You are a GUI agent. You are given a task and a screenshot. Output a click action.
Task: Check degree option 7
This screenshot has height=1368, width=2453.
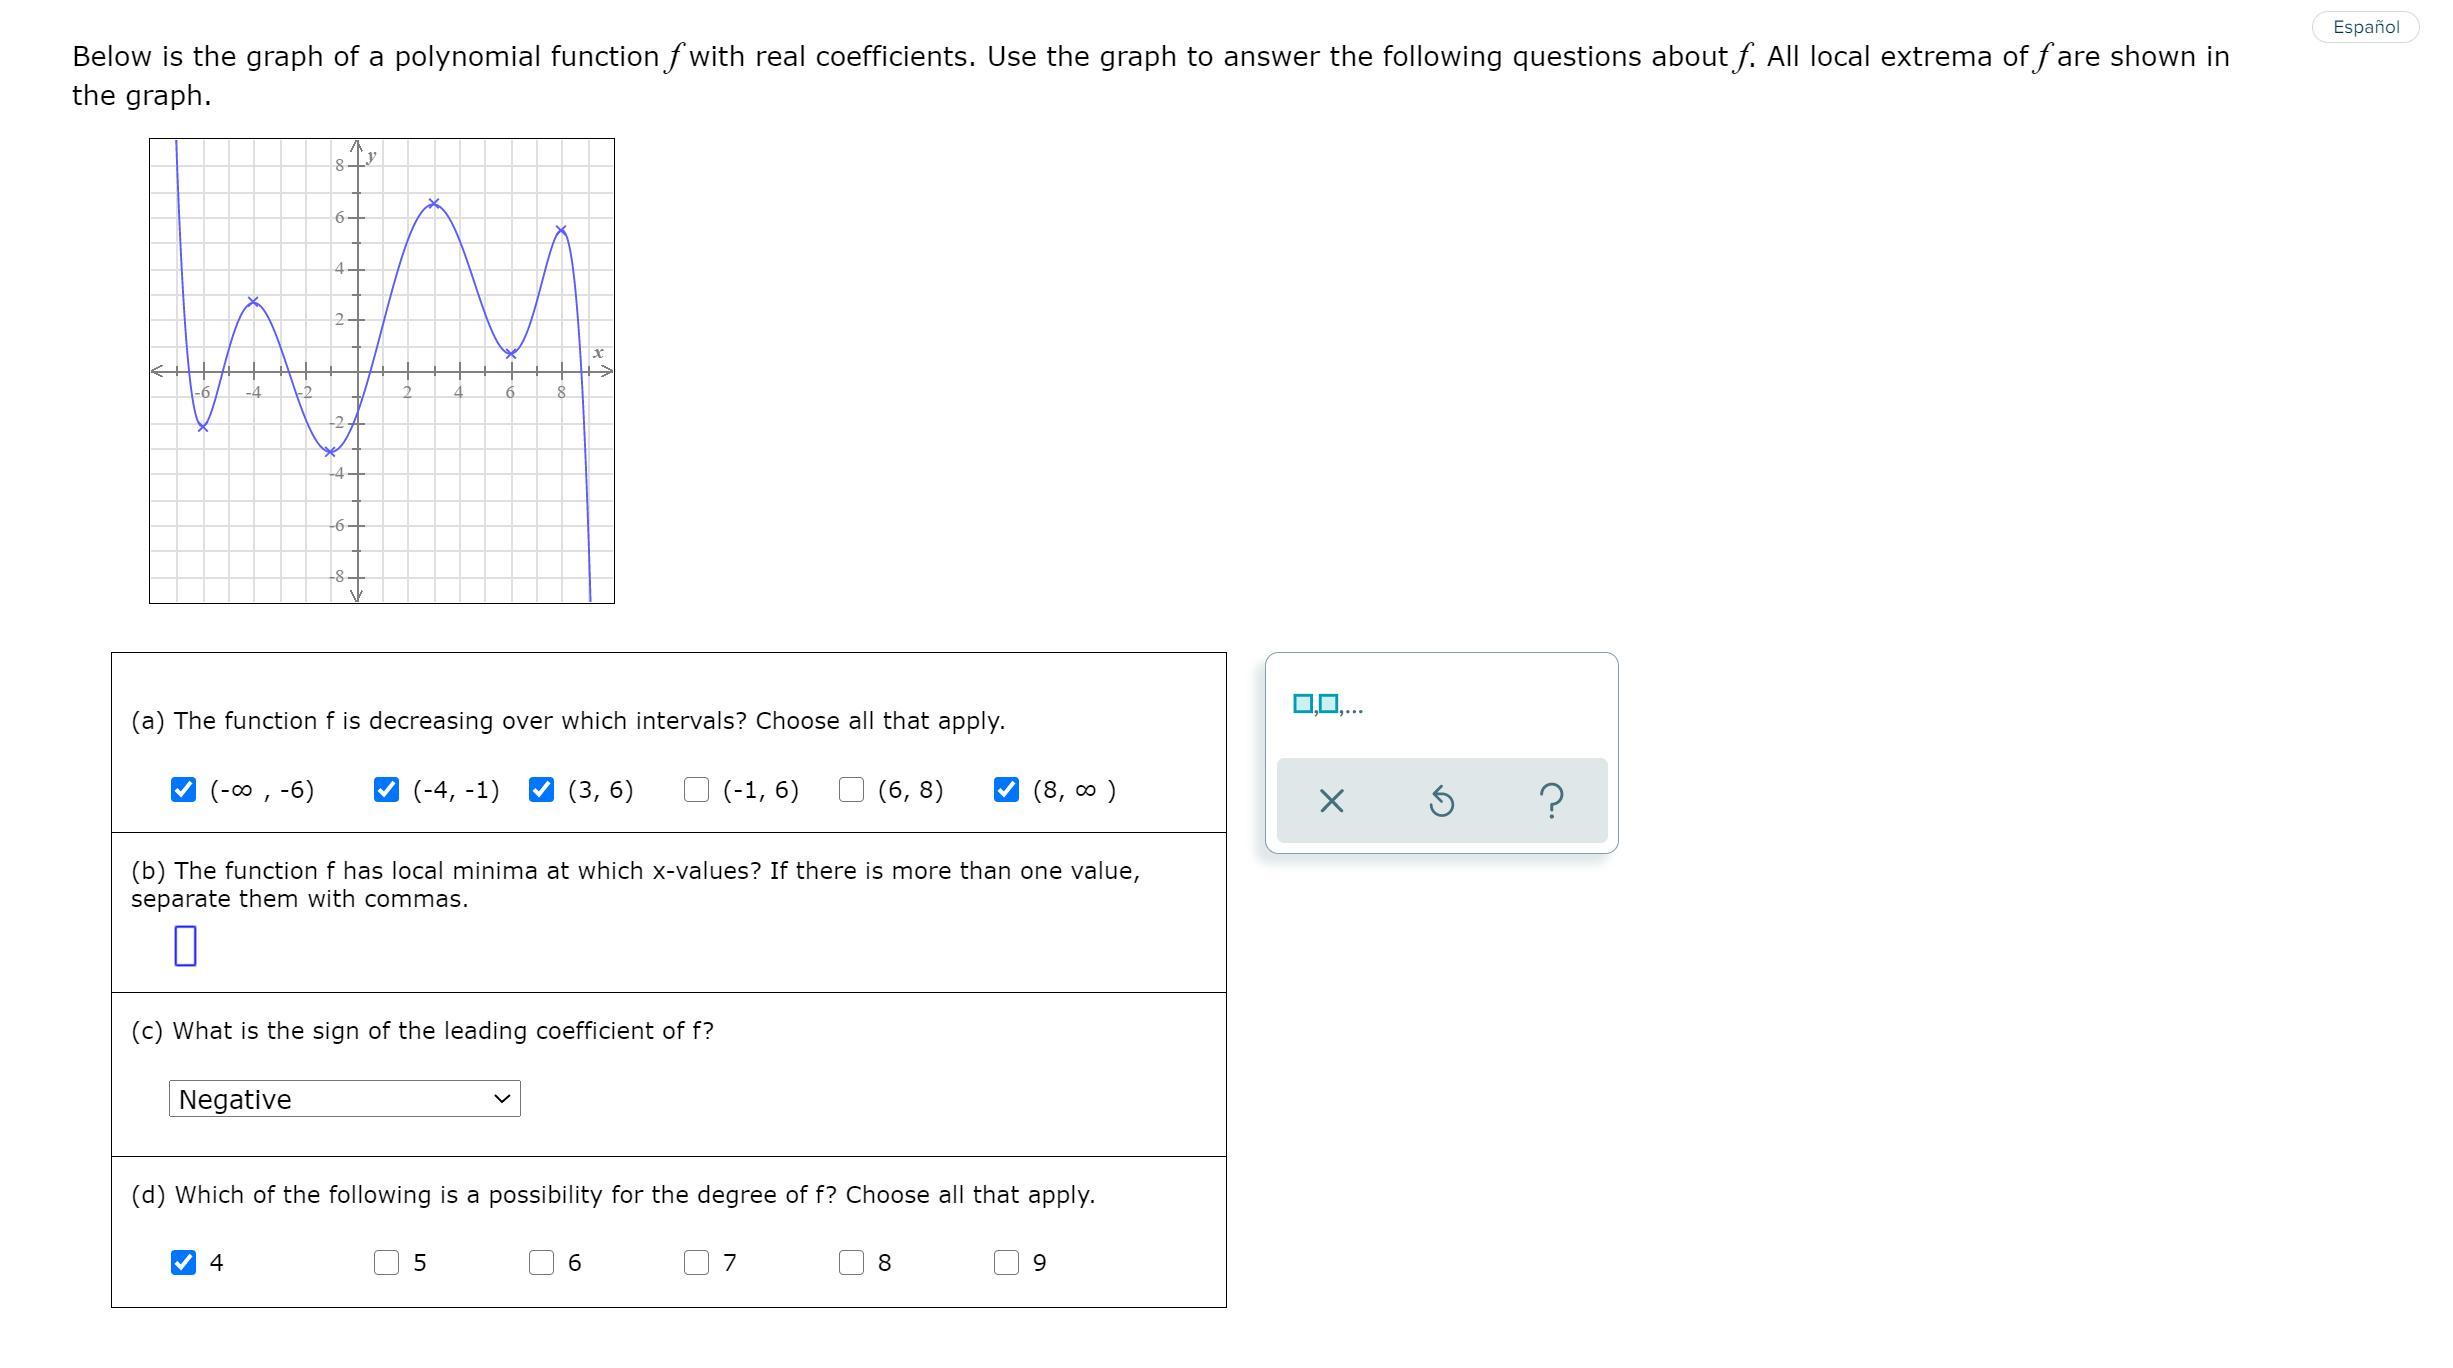pos(696,1263)
